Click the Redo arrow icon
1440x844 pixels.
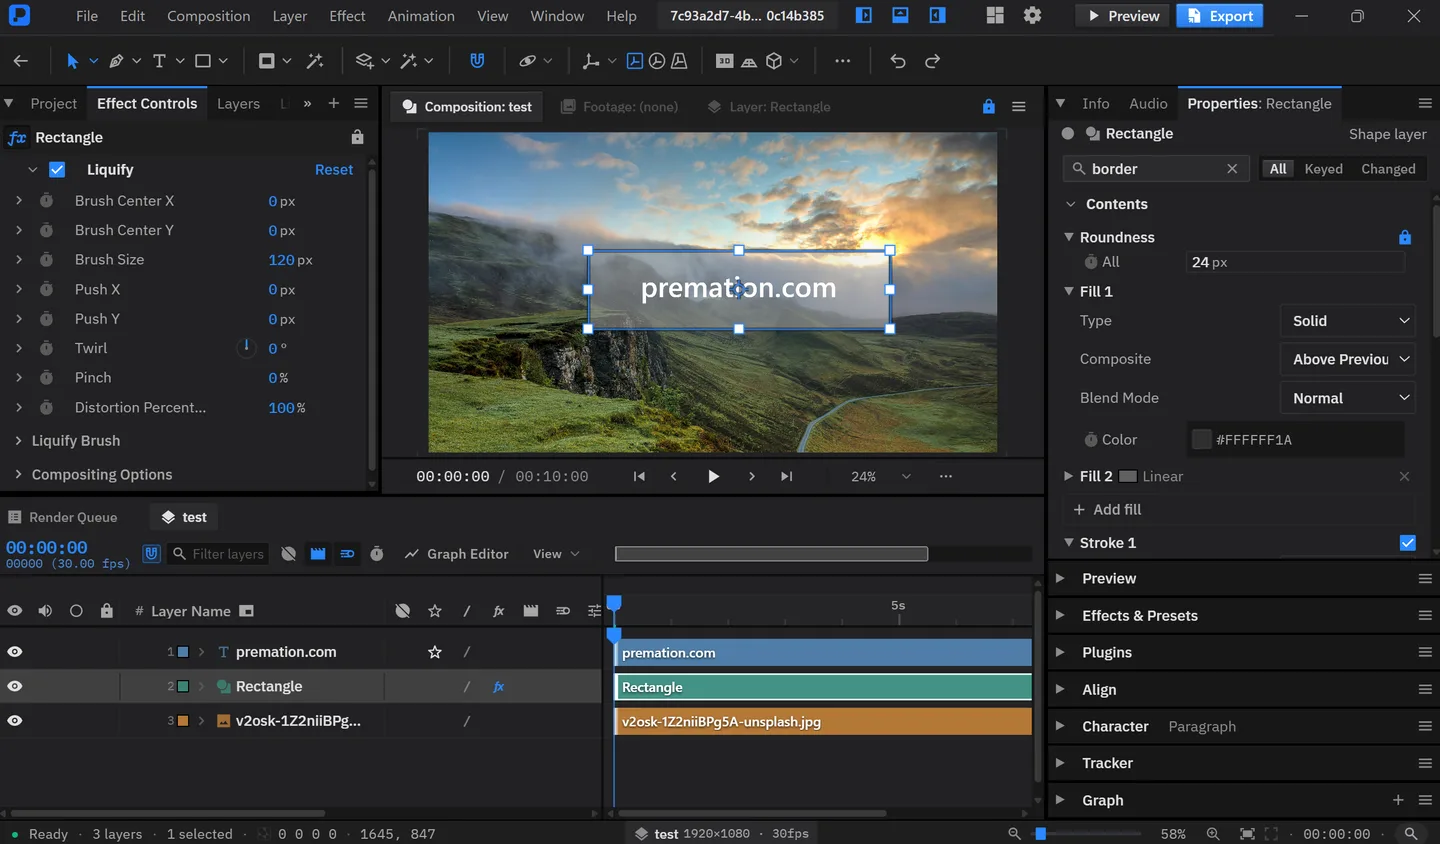click(932, 61)
